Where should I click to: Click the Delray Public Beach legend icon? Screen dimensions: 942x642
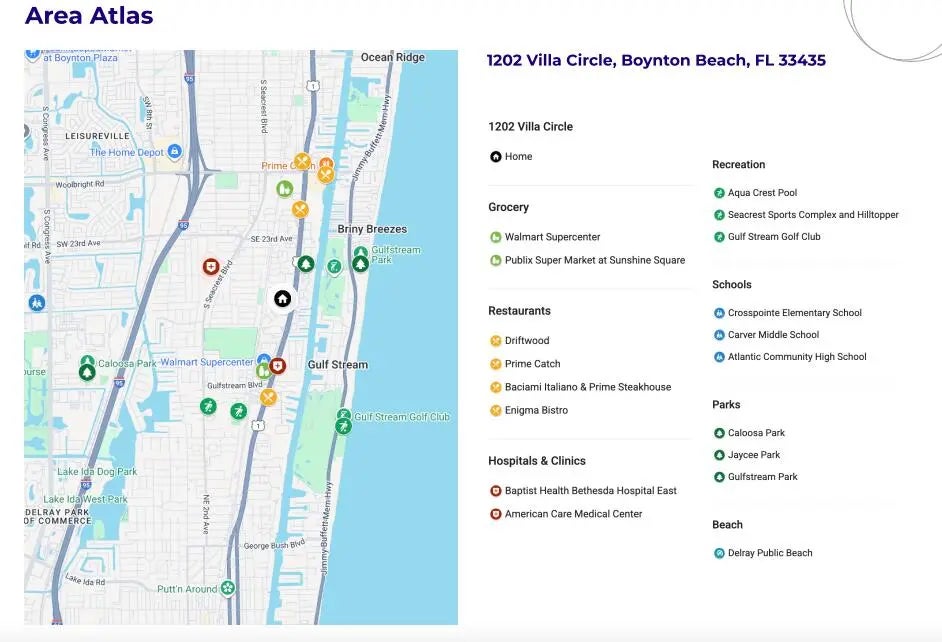(719, 553)
